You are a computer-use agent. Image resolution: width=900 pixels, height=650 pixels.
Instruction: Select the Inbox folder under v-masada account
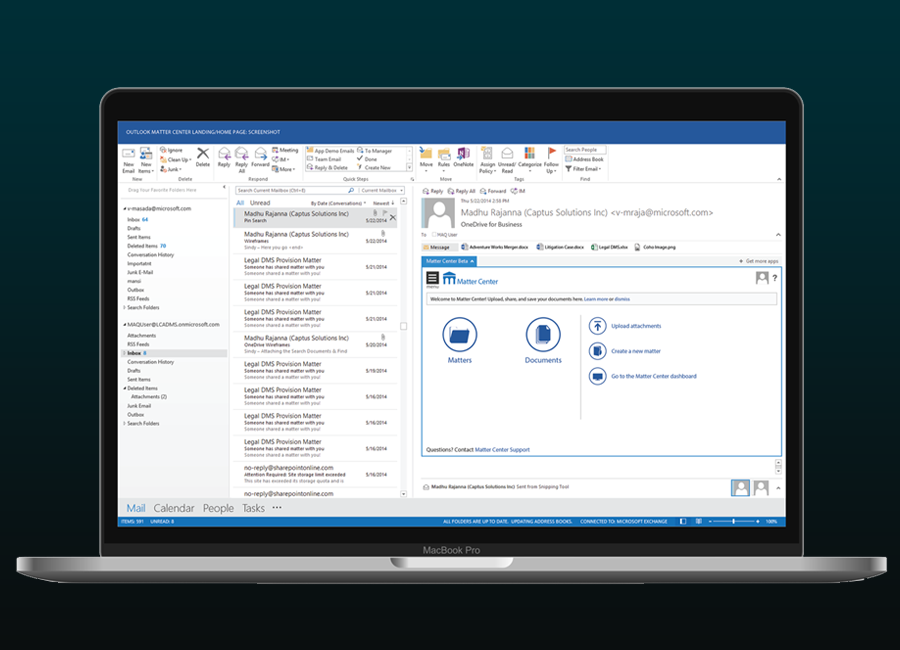tap(138, 219)
